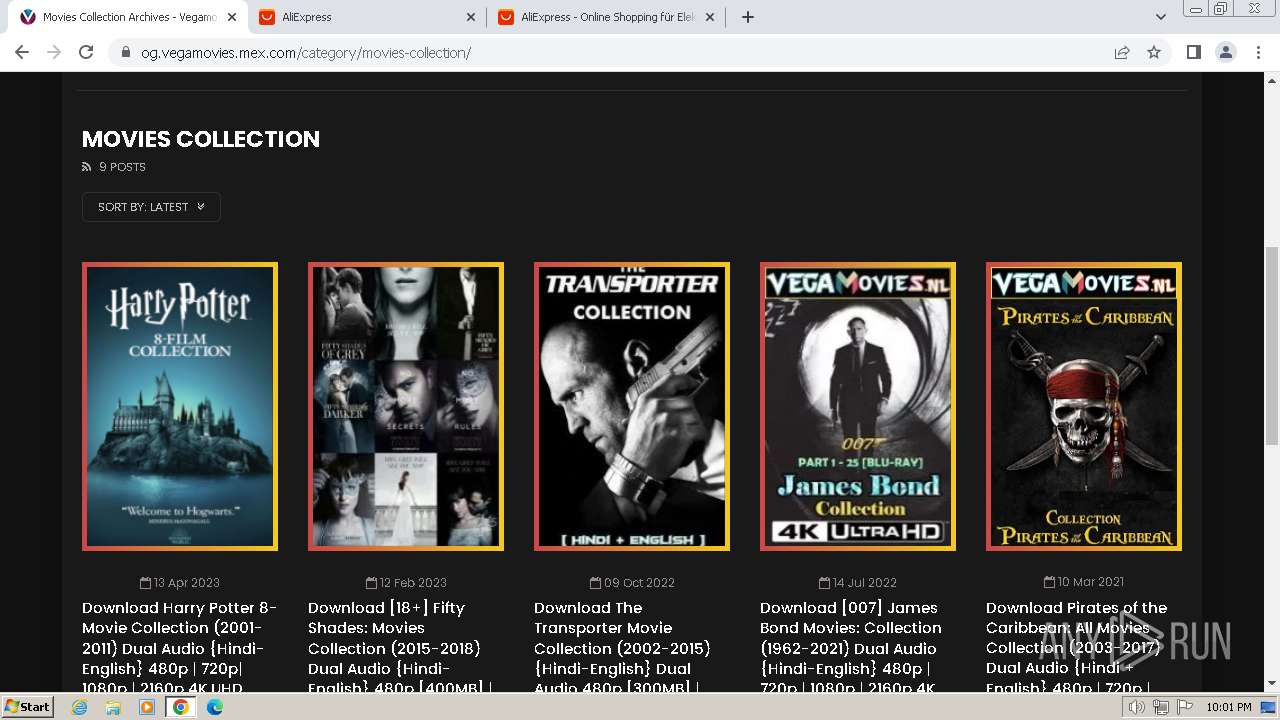Open the browser side panel
This screenshot has width=1280, height=720.
[x=1193, y=52]
